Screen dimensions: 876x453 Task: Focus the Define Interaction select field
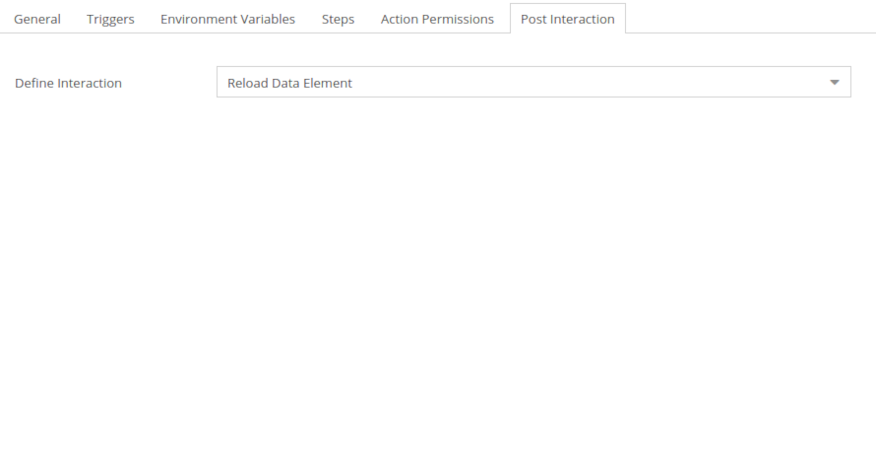(x=534, y=82)
